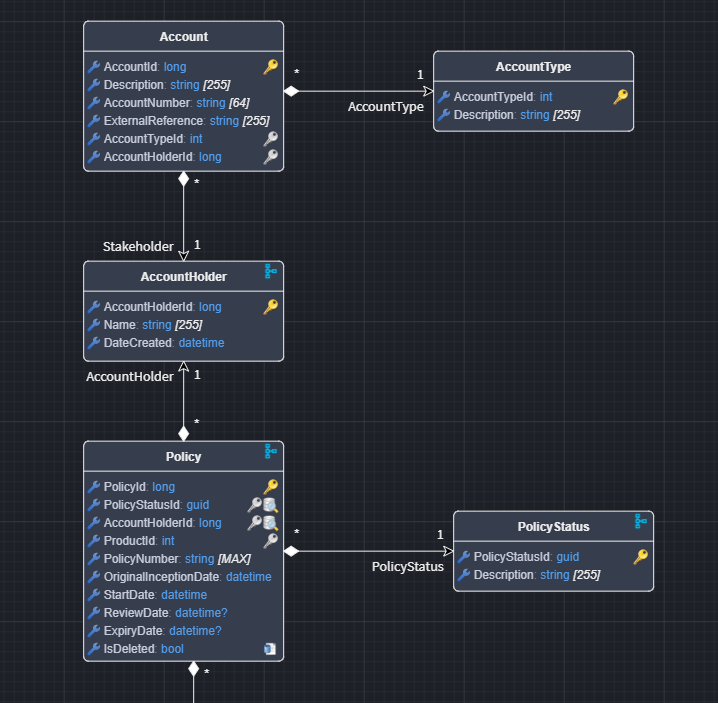718x703 pixels.
Task: Select the ExpiryDate datetime? attribute
Action: tap(163, 631)
